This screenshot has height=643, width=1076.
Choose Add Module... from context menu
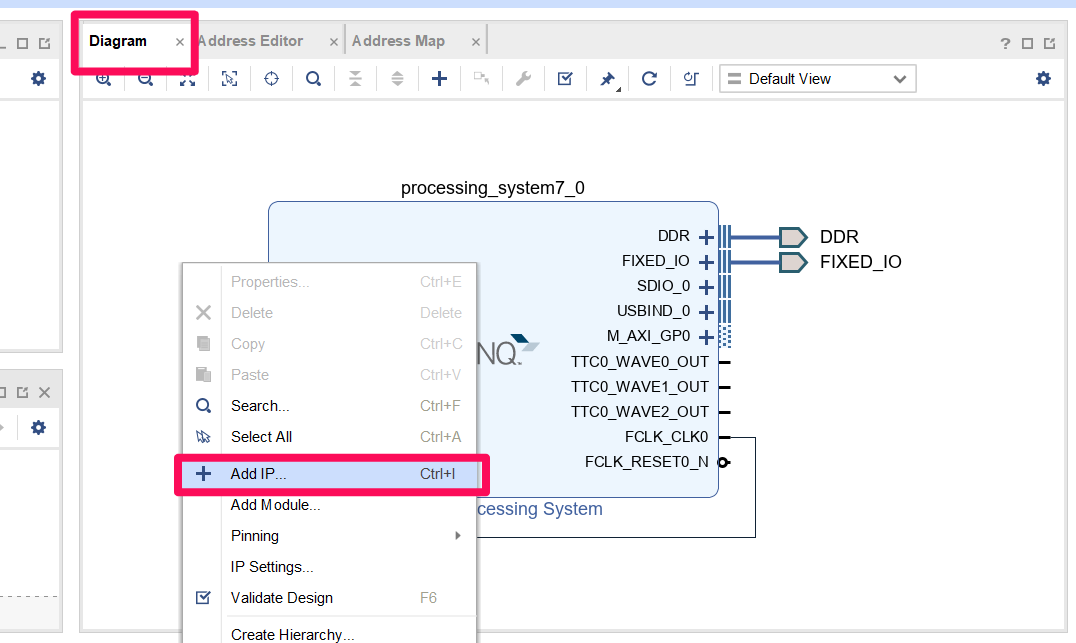pyautogui.click(x=330, y=505)
